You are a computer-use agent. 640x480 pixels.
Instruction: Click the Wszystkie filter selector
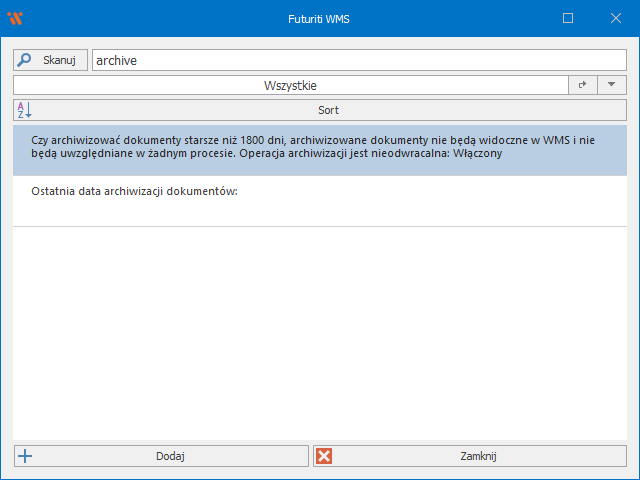(x=290, y=86)
